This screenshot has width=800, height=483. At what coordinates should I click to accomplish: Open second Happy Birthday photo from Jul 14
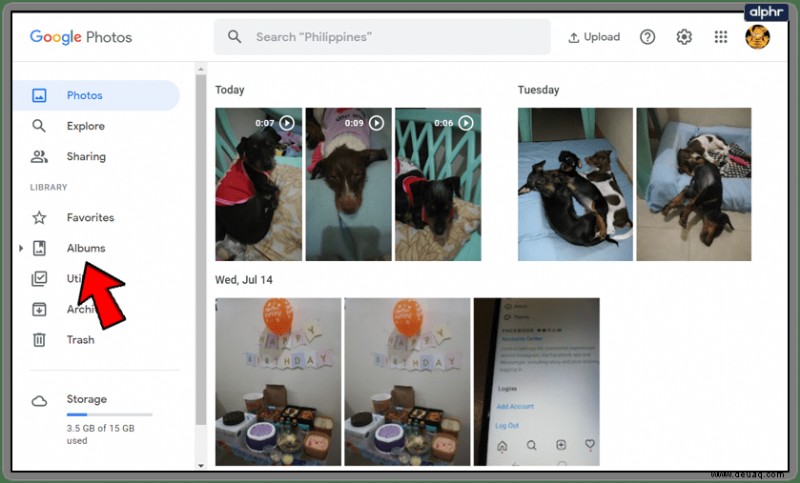(407, 382)
